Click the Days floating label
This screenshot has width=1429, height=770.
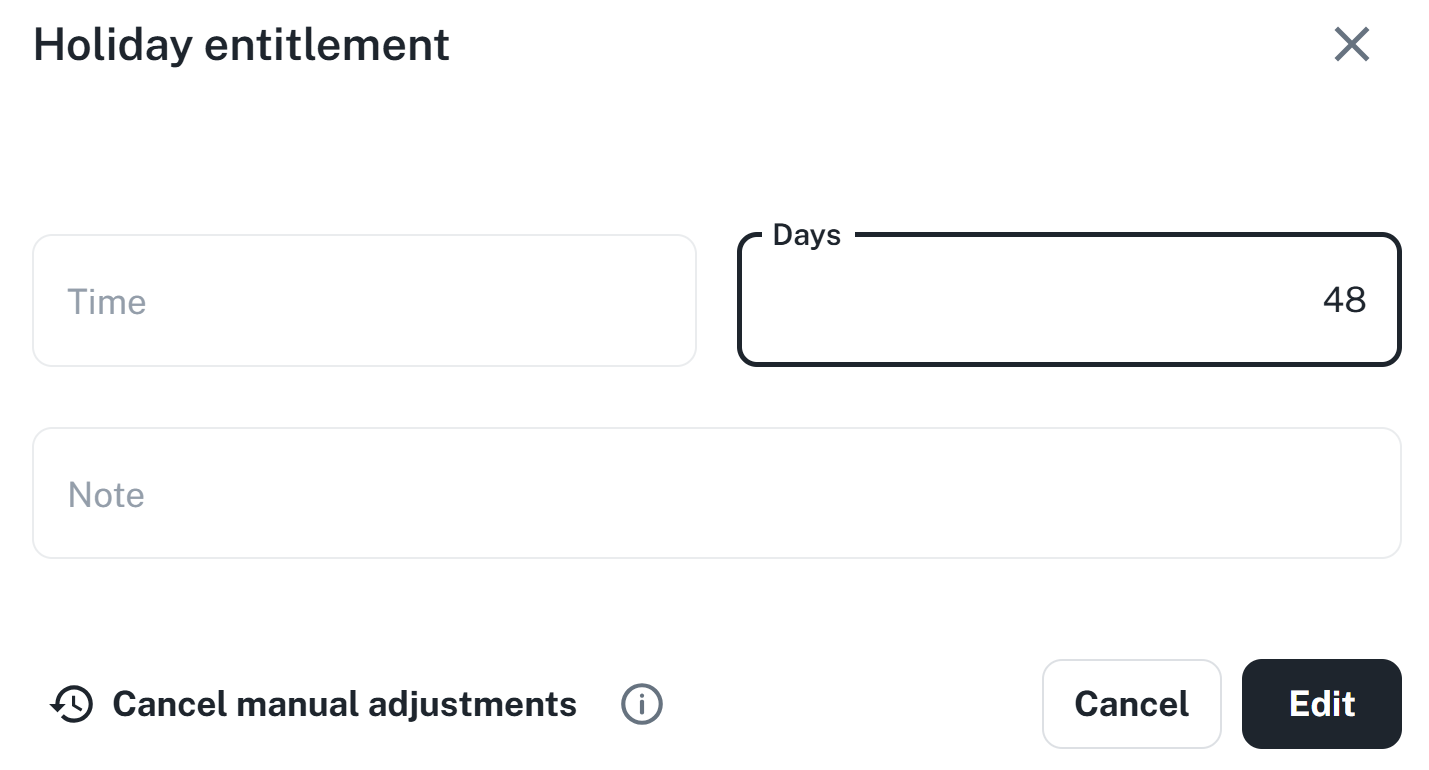[806, 236]
